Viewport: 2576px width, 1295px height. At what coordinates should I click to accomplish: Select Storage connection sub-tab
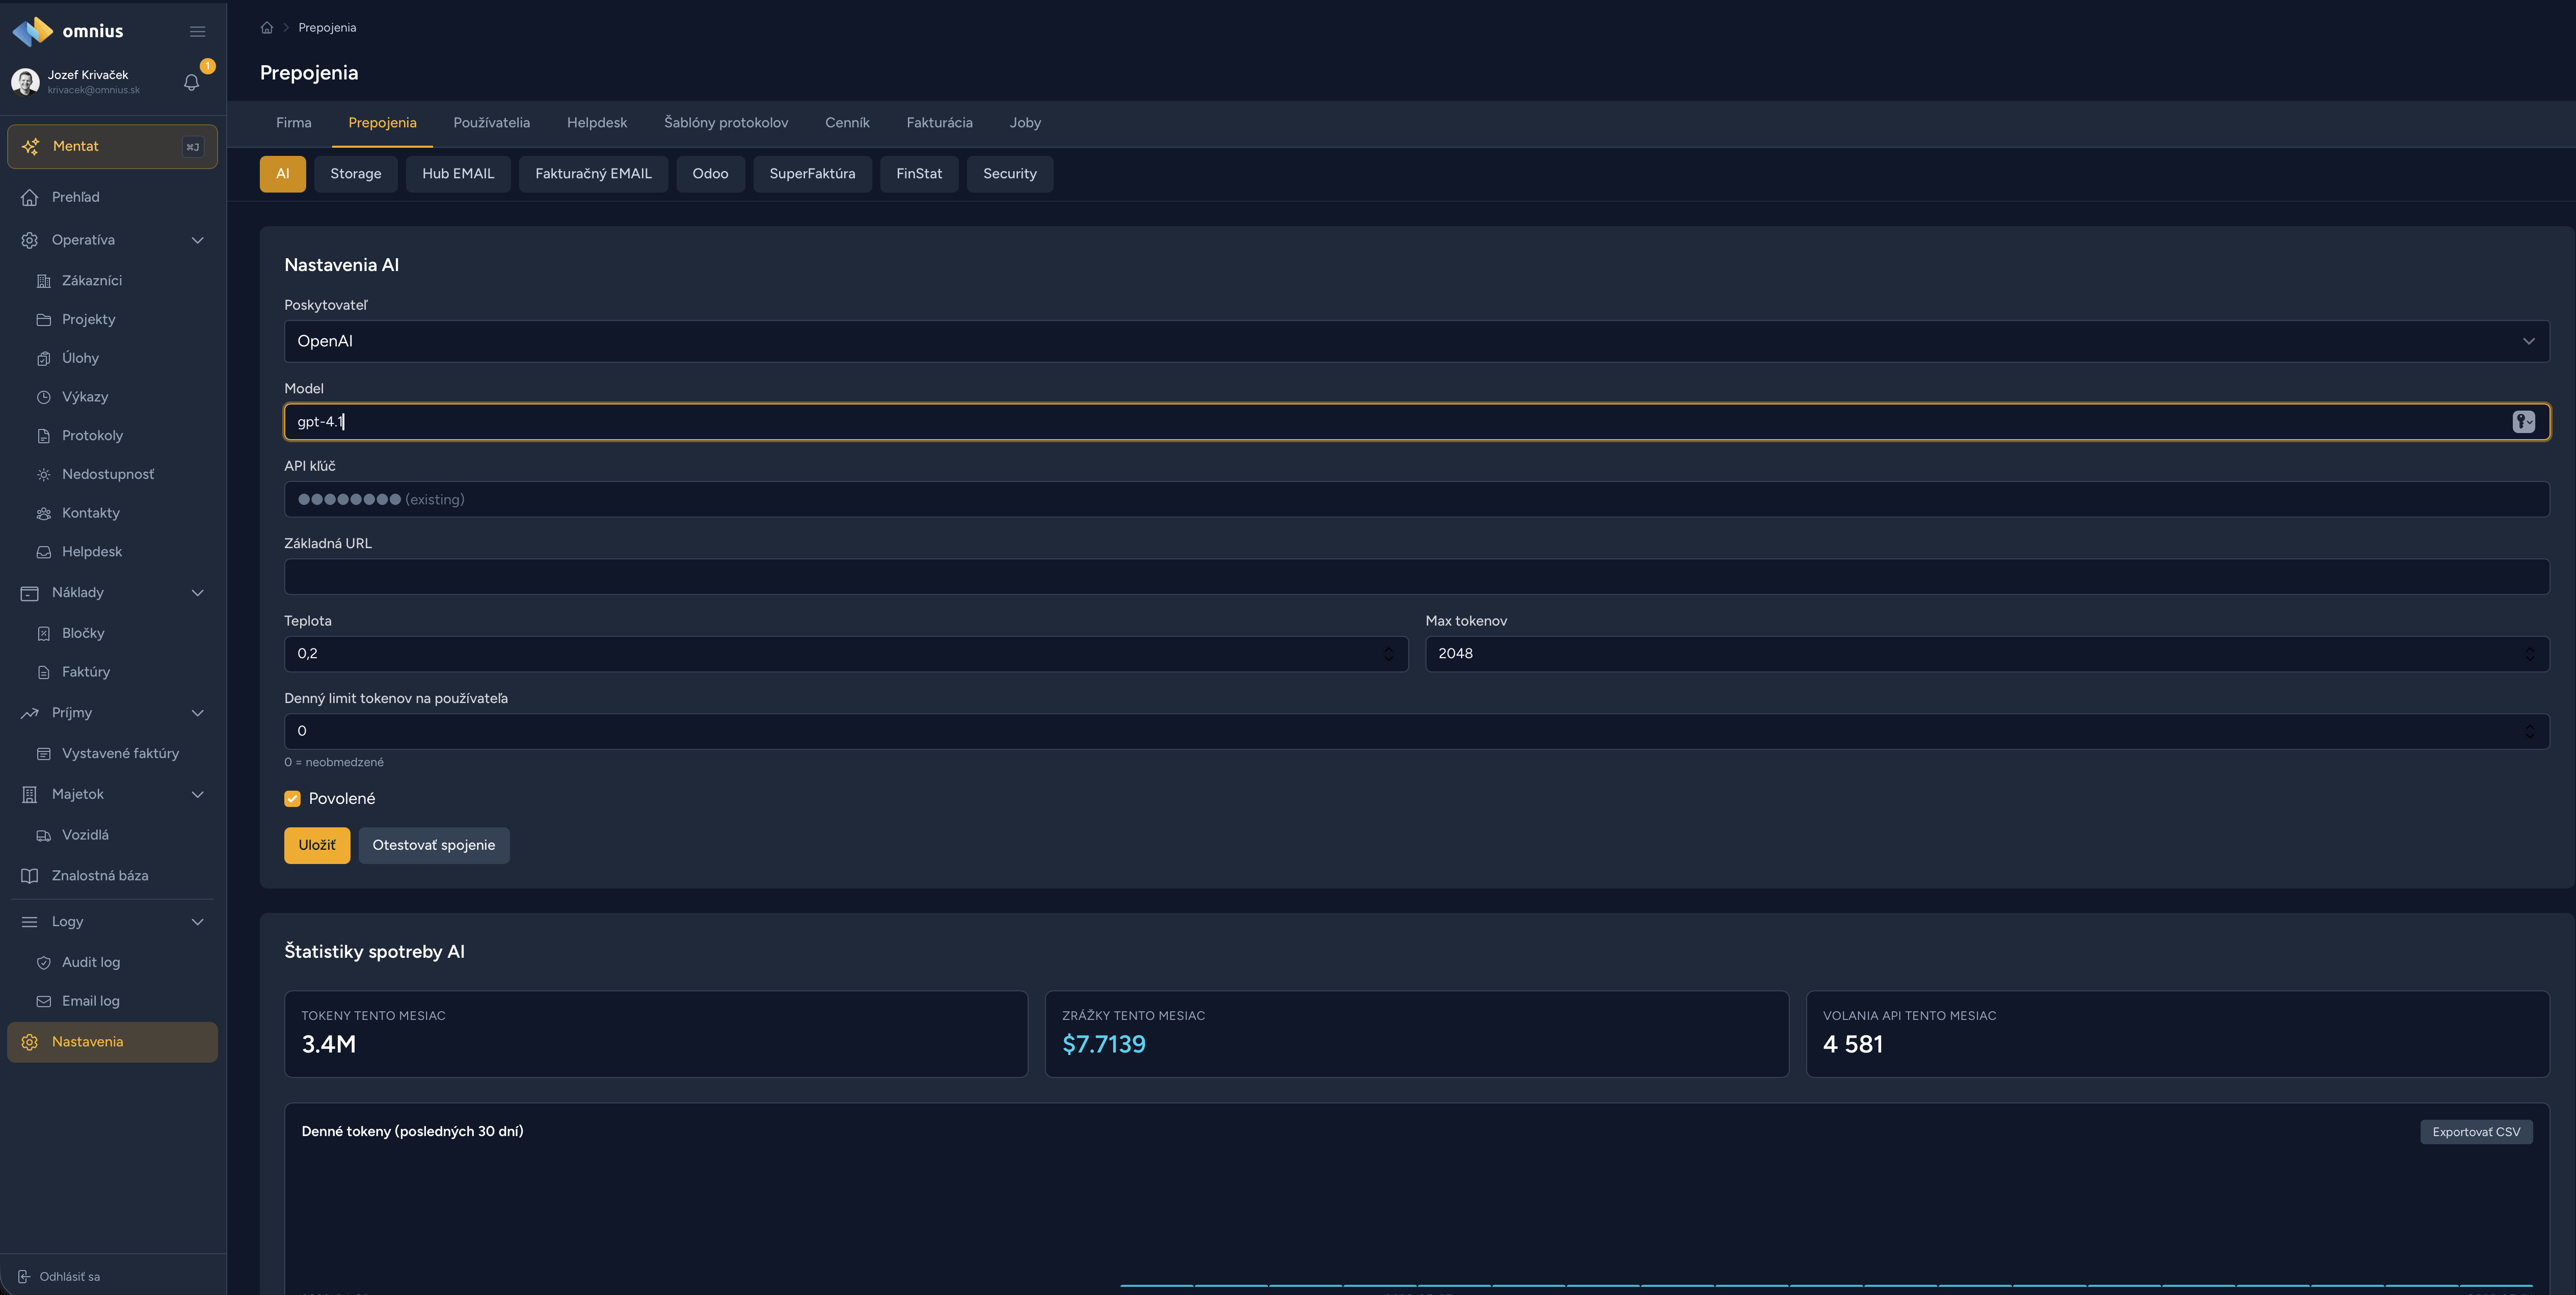coord(356,174)
